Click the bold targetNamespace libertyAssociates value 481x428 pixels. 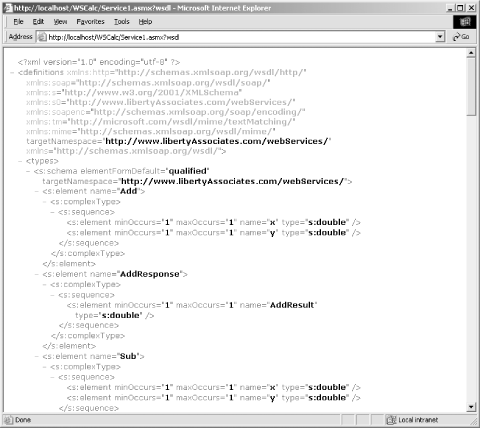(217, 141)
